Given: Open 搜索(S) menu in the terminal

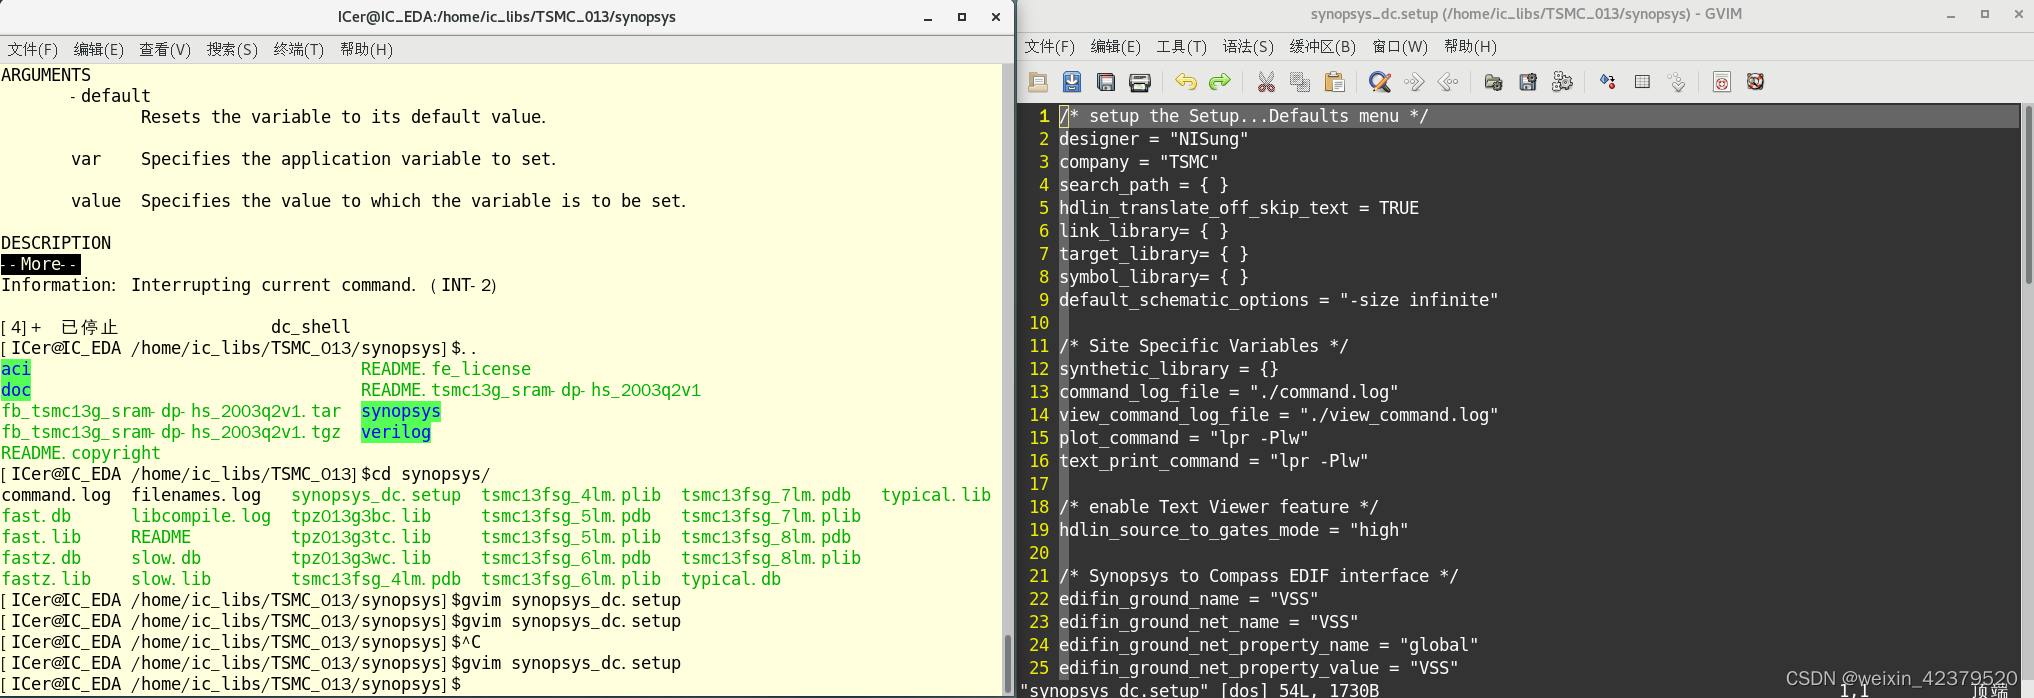Looking at the screenshot, I should coord(232,49).
